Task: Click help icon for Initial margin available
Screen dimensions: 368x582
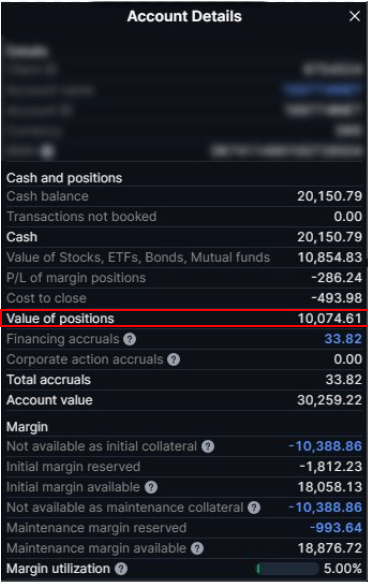Action: click(x=151, y=487)
